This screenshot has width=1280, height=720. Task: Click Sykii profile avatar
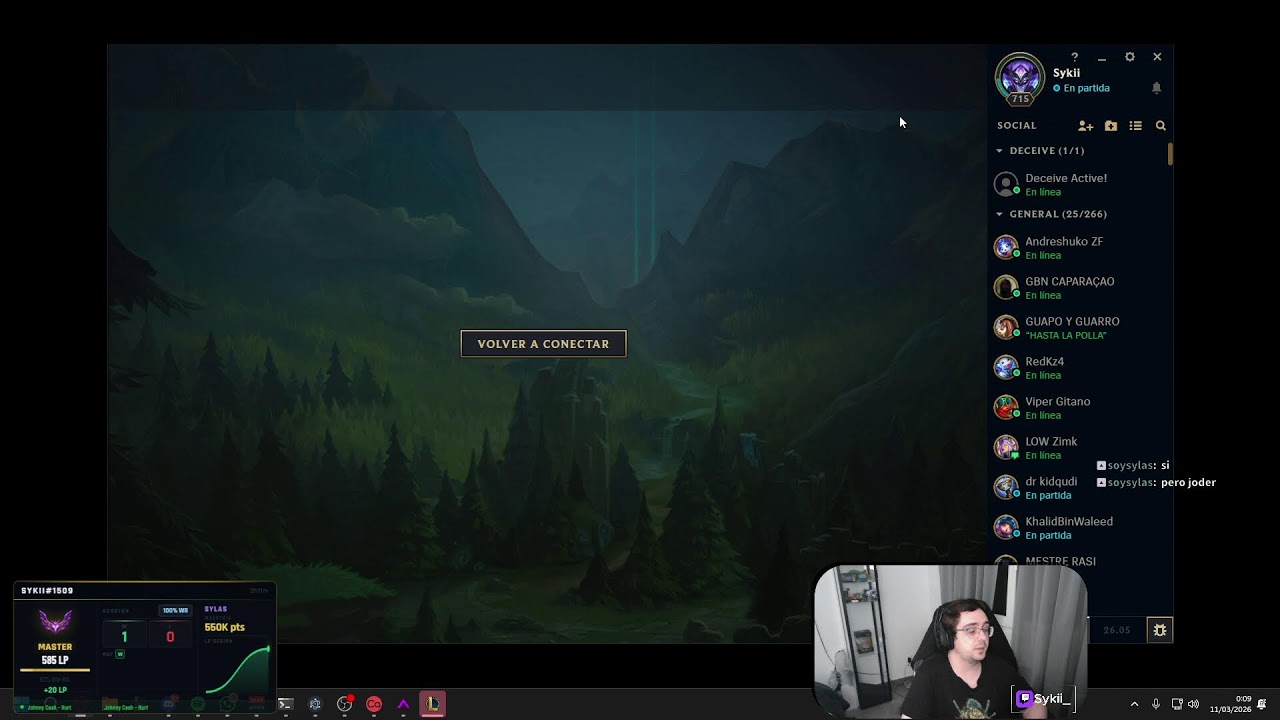coord(1019,77)
